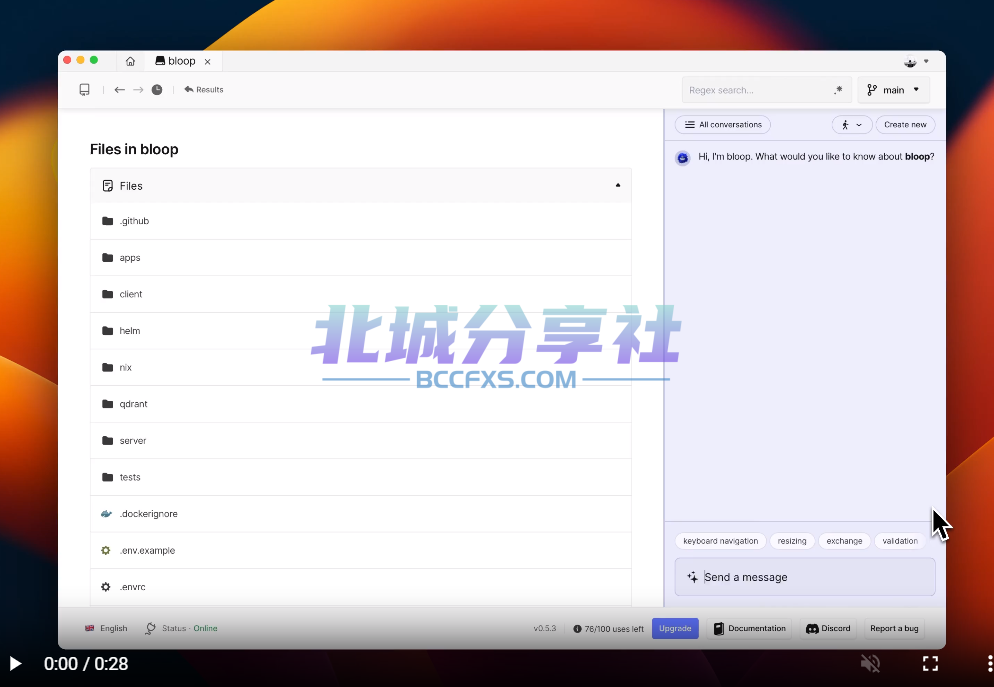
Task: Click the repository book icon in toolbar
Action: tap(84, 89)
